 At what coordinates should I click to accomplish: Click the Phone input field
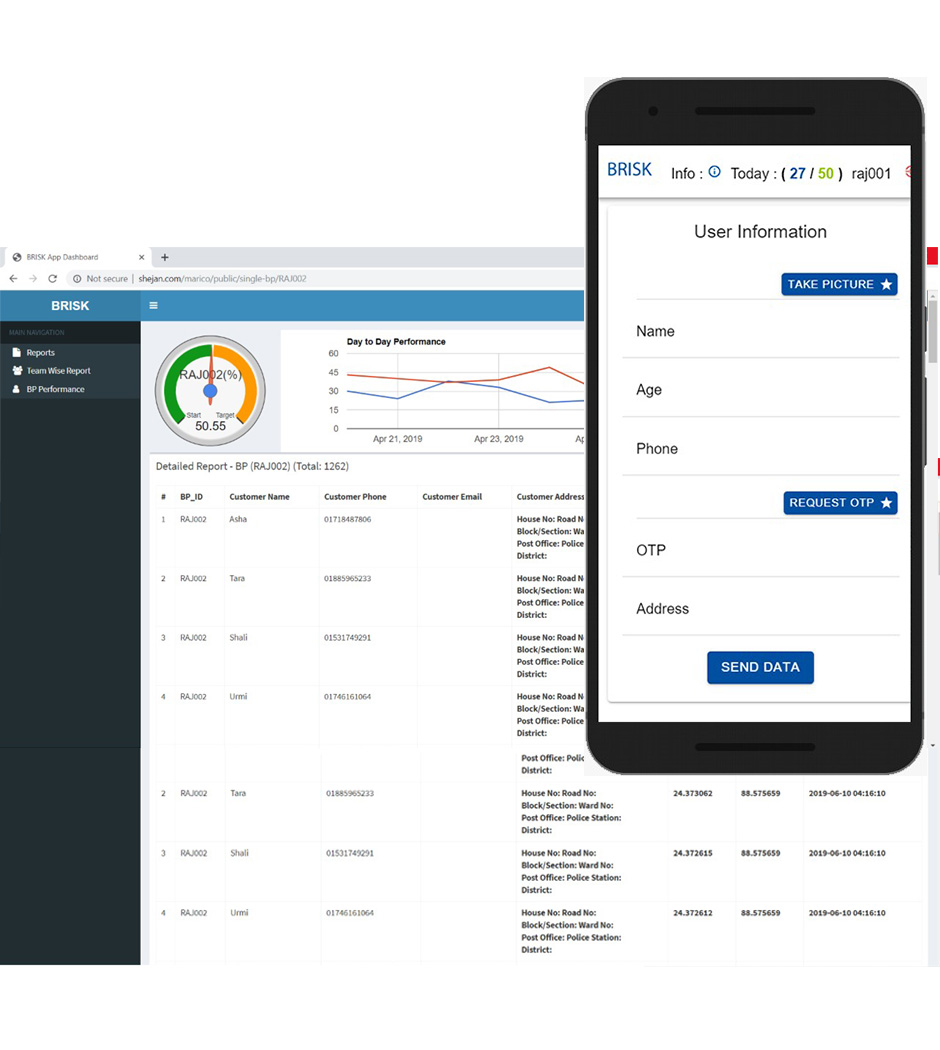pyautogui.click(x=761, y=449)
